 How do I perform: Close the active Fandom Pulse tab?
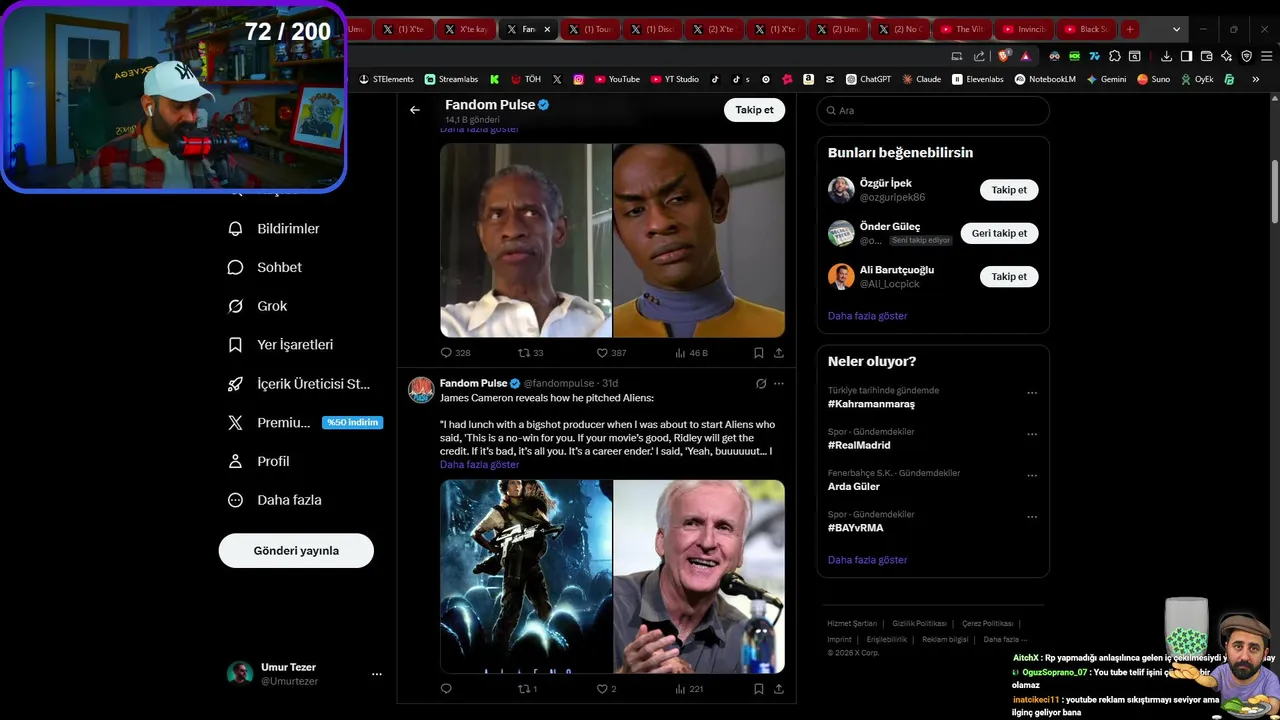(547, 29)
